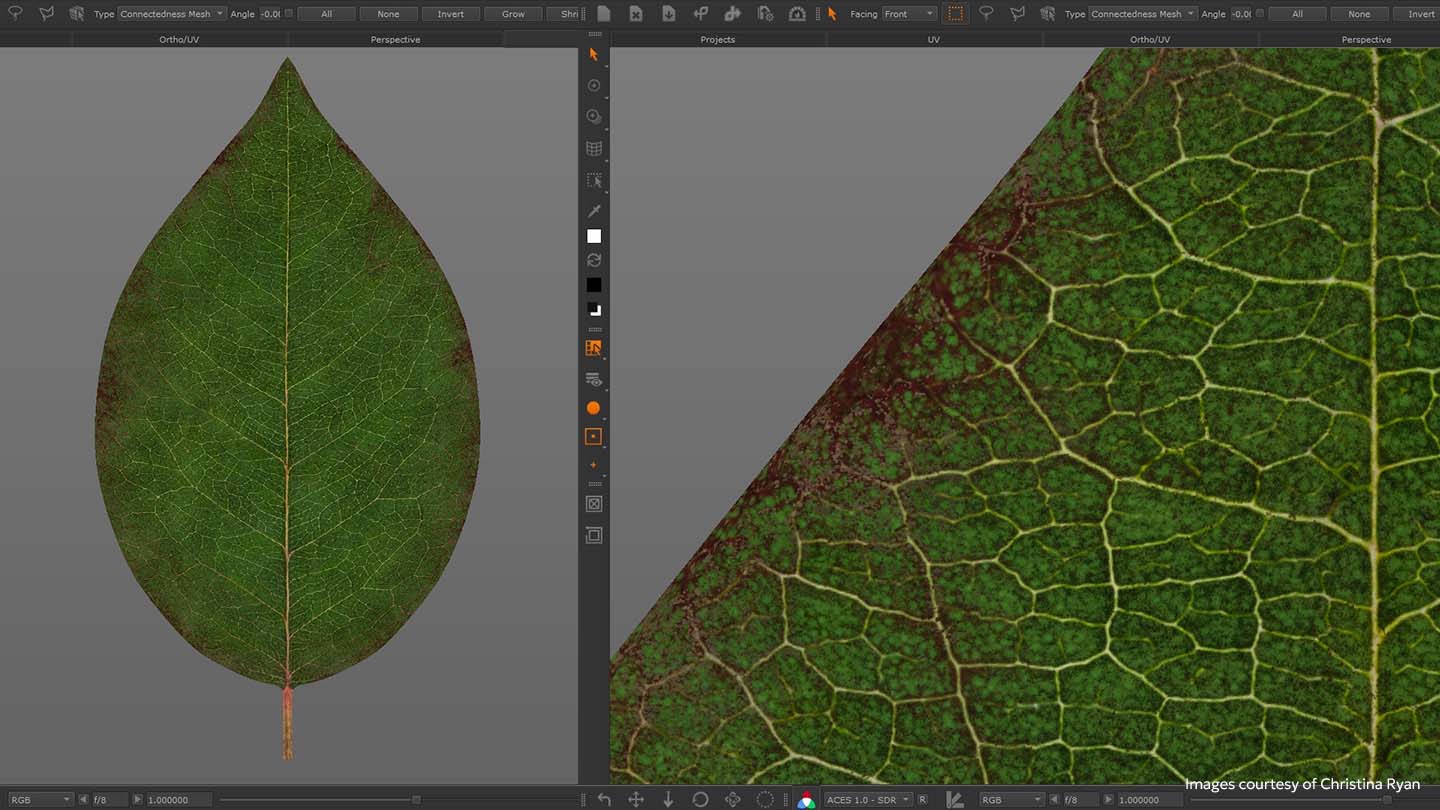1440x810 pixels.
Task: Click the pan/move view icon in bottom bar
Action: click(635, 799)
